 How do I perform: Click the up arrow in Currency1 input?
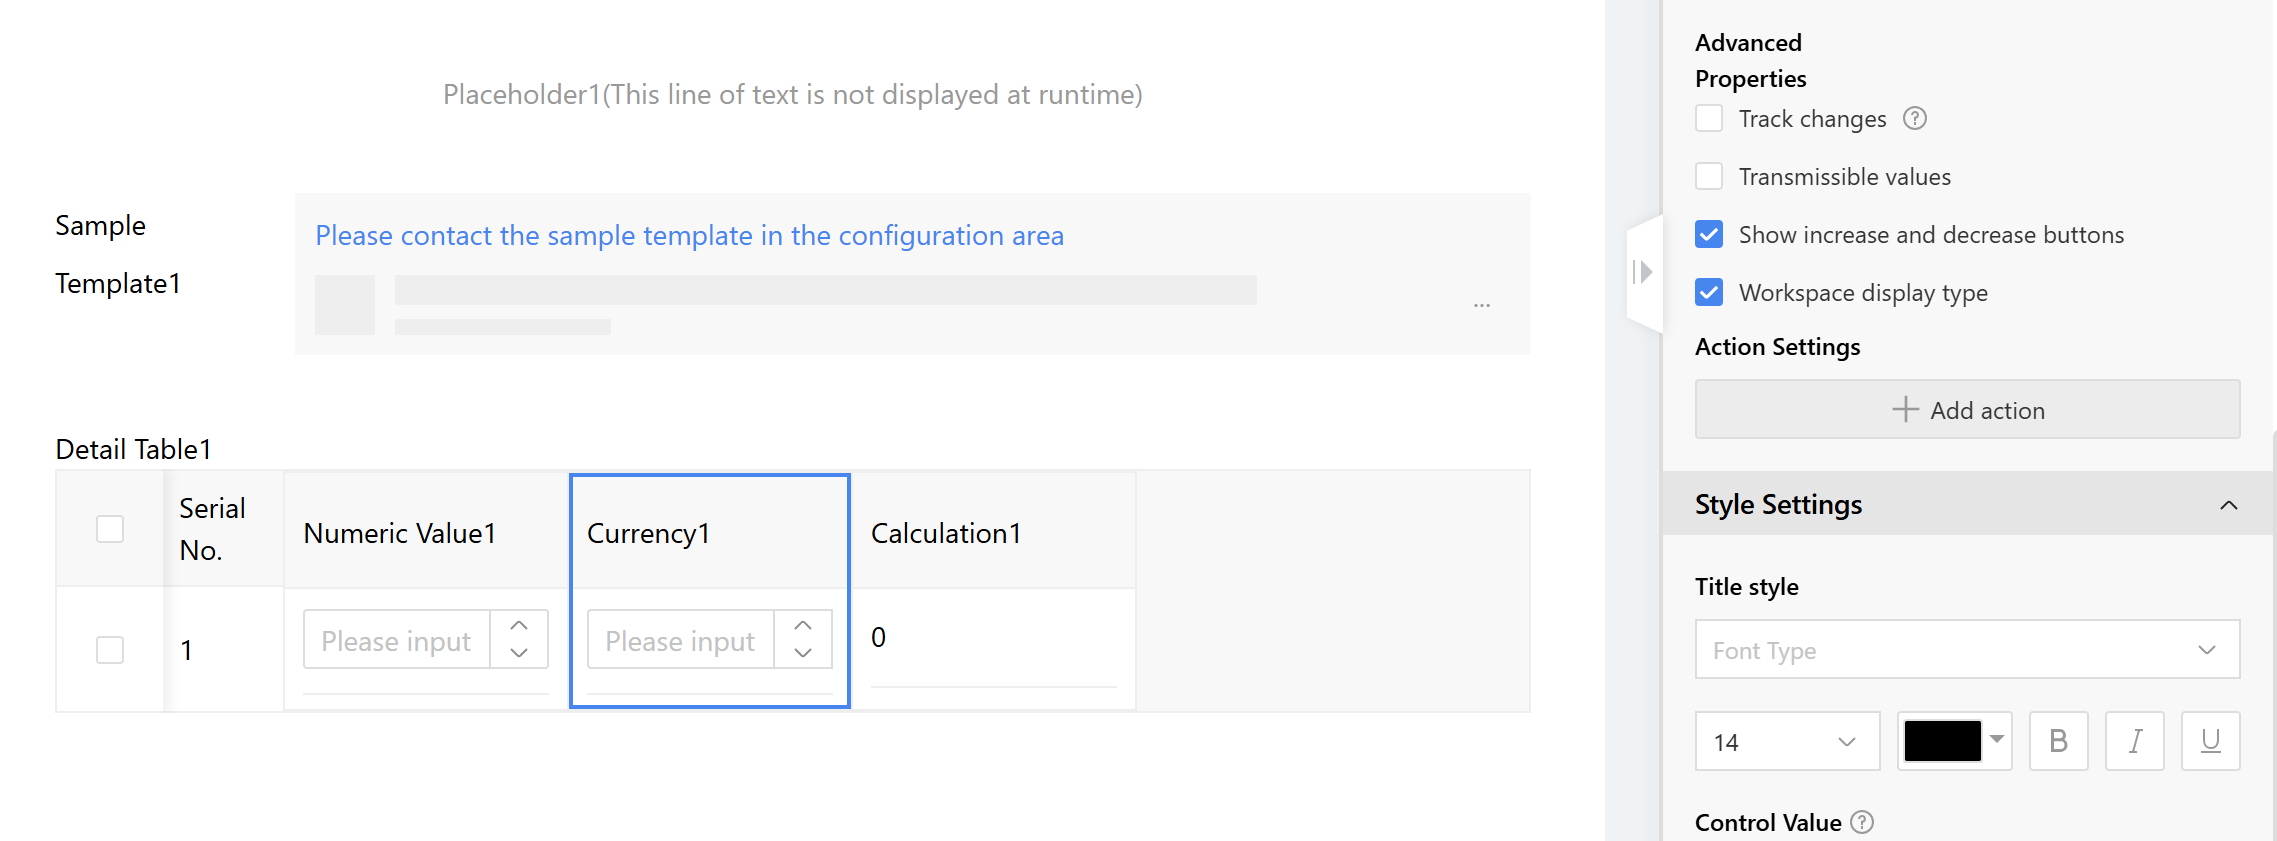point(803,625)
